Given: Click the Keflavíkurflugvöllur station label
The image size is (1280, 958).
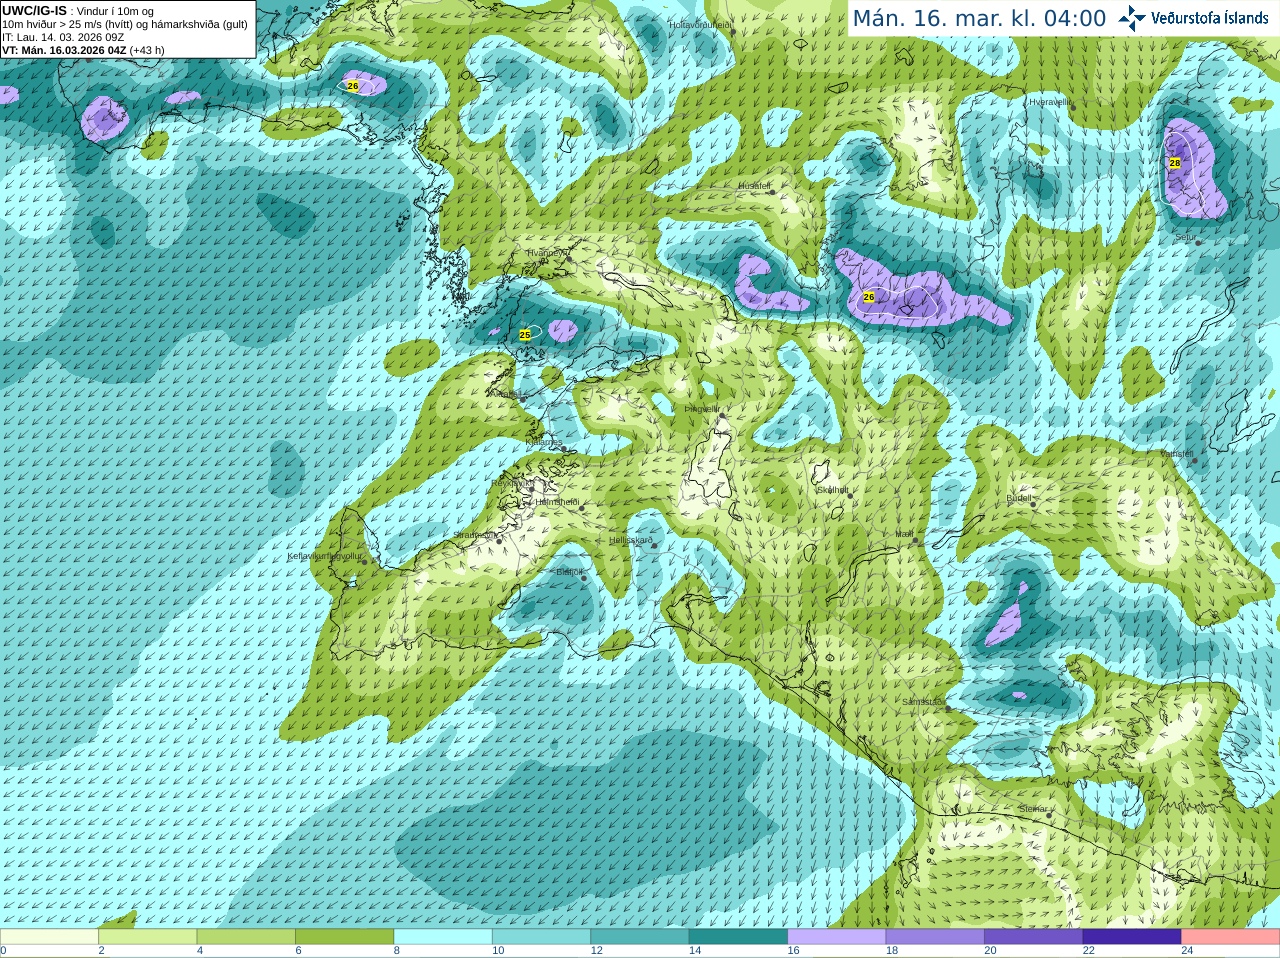Looking at the screenshot, I should [325, 556].
